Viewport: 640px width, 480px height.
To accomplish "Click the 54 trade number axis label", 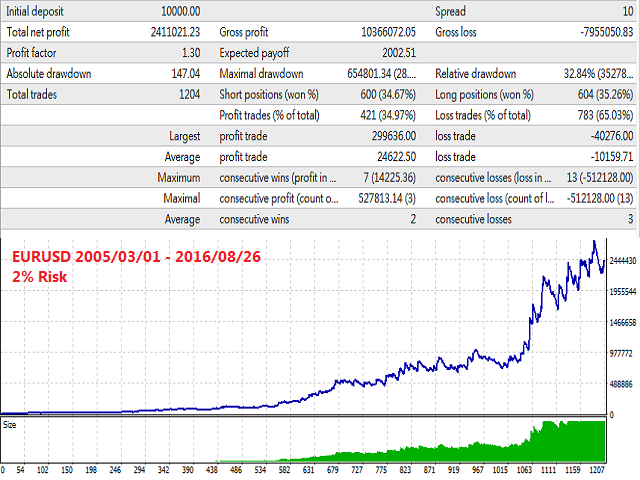I will pyautogui.click(x=20, y=470).
